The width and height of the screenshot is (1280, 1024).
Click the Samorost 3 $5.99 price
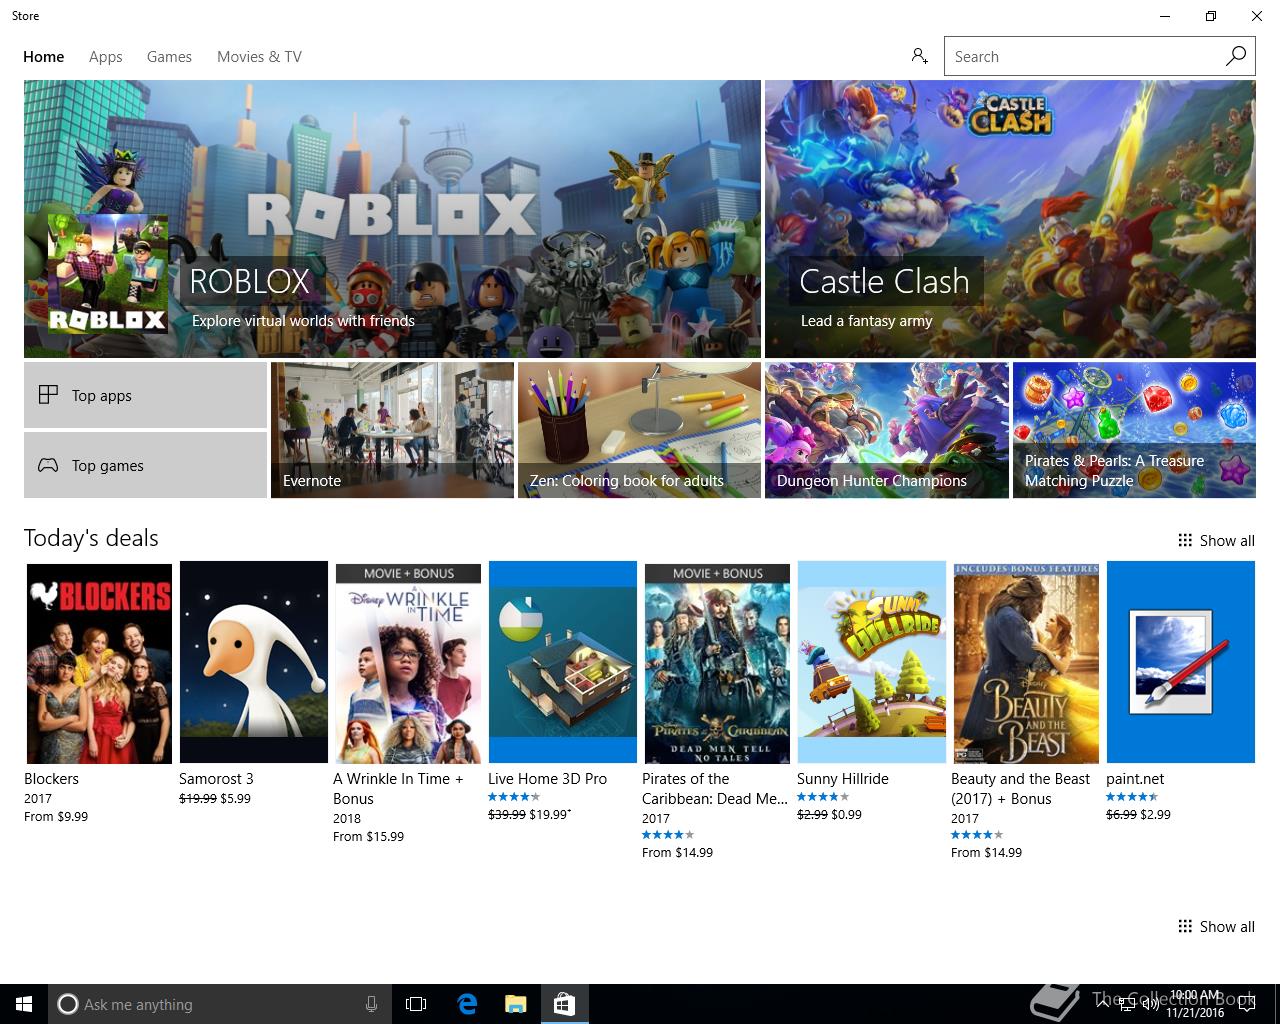coord(236,798)
